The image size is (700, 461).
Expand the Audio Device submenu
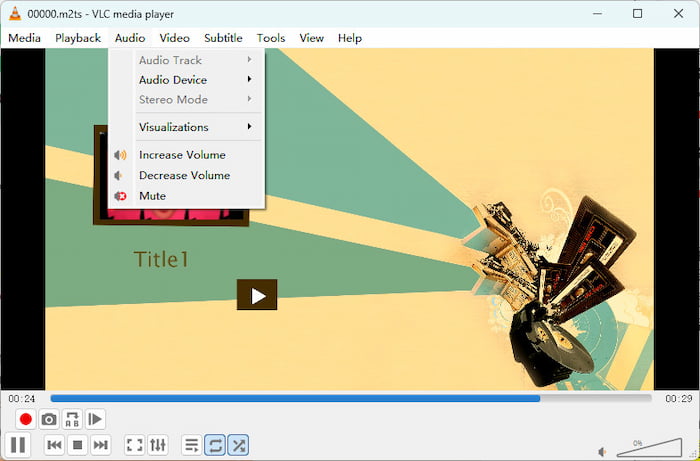pos(186,80)
